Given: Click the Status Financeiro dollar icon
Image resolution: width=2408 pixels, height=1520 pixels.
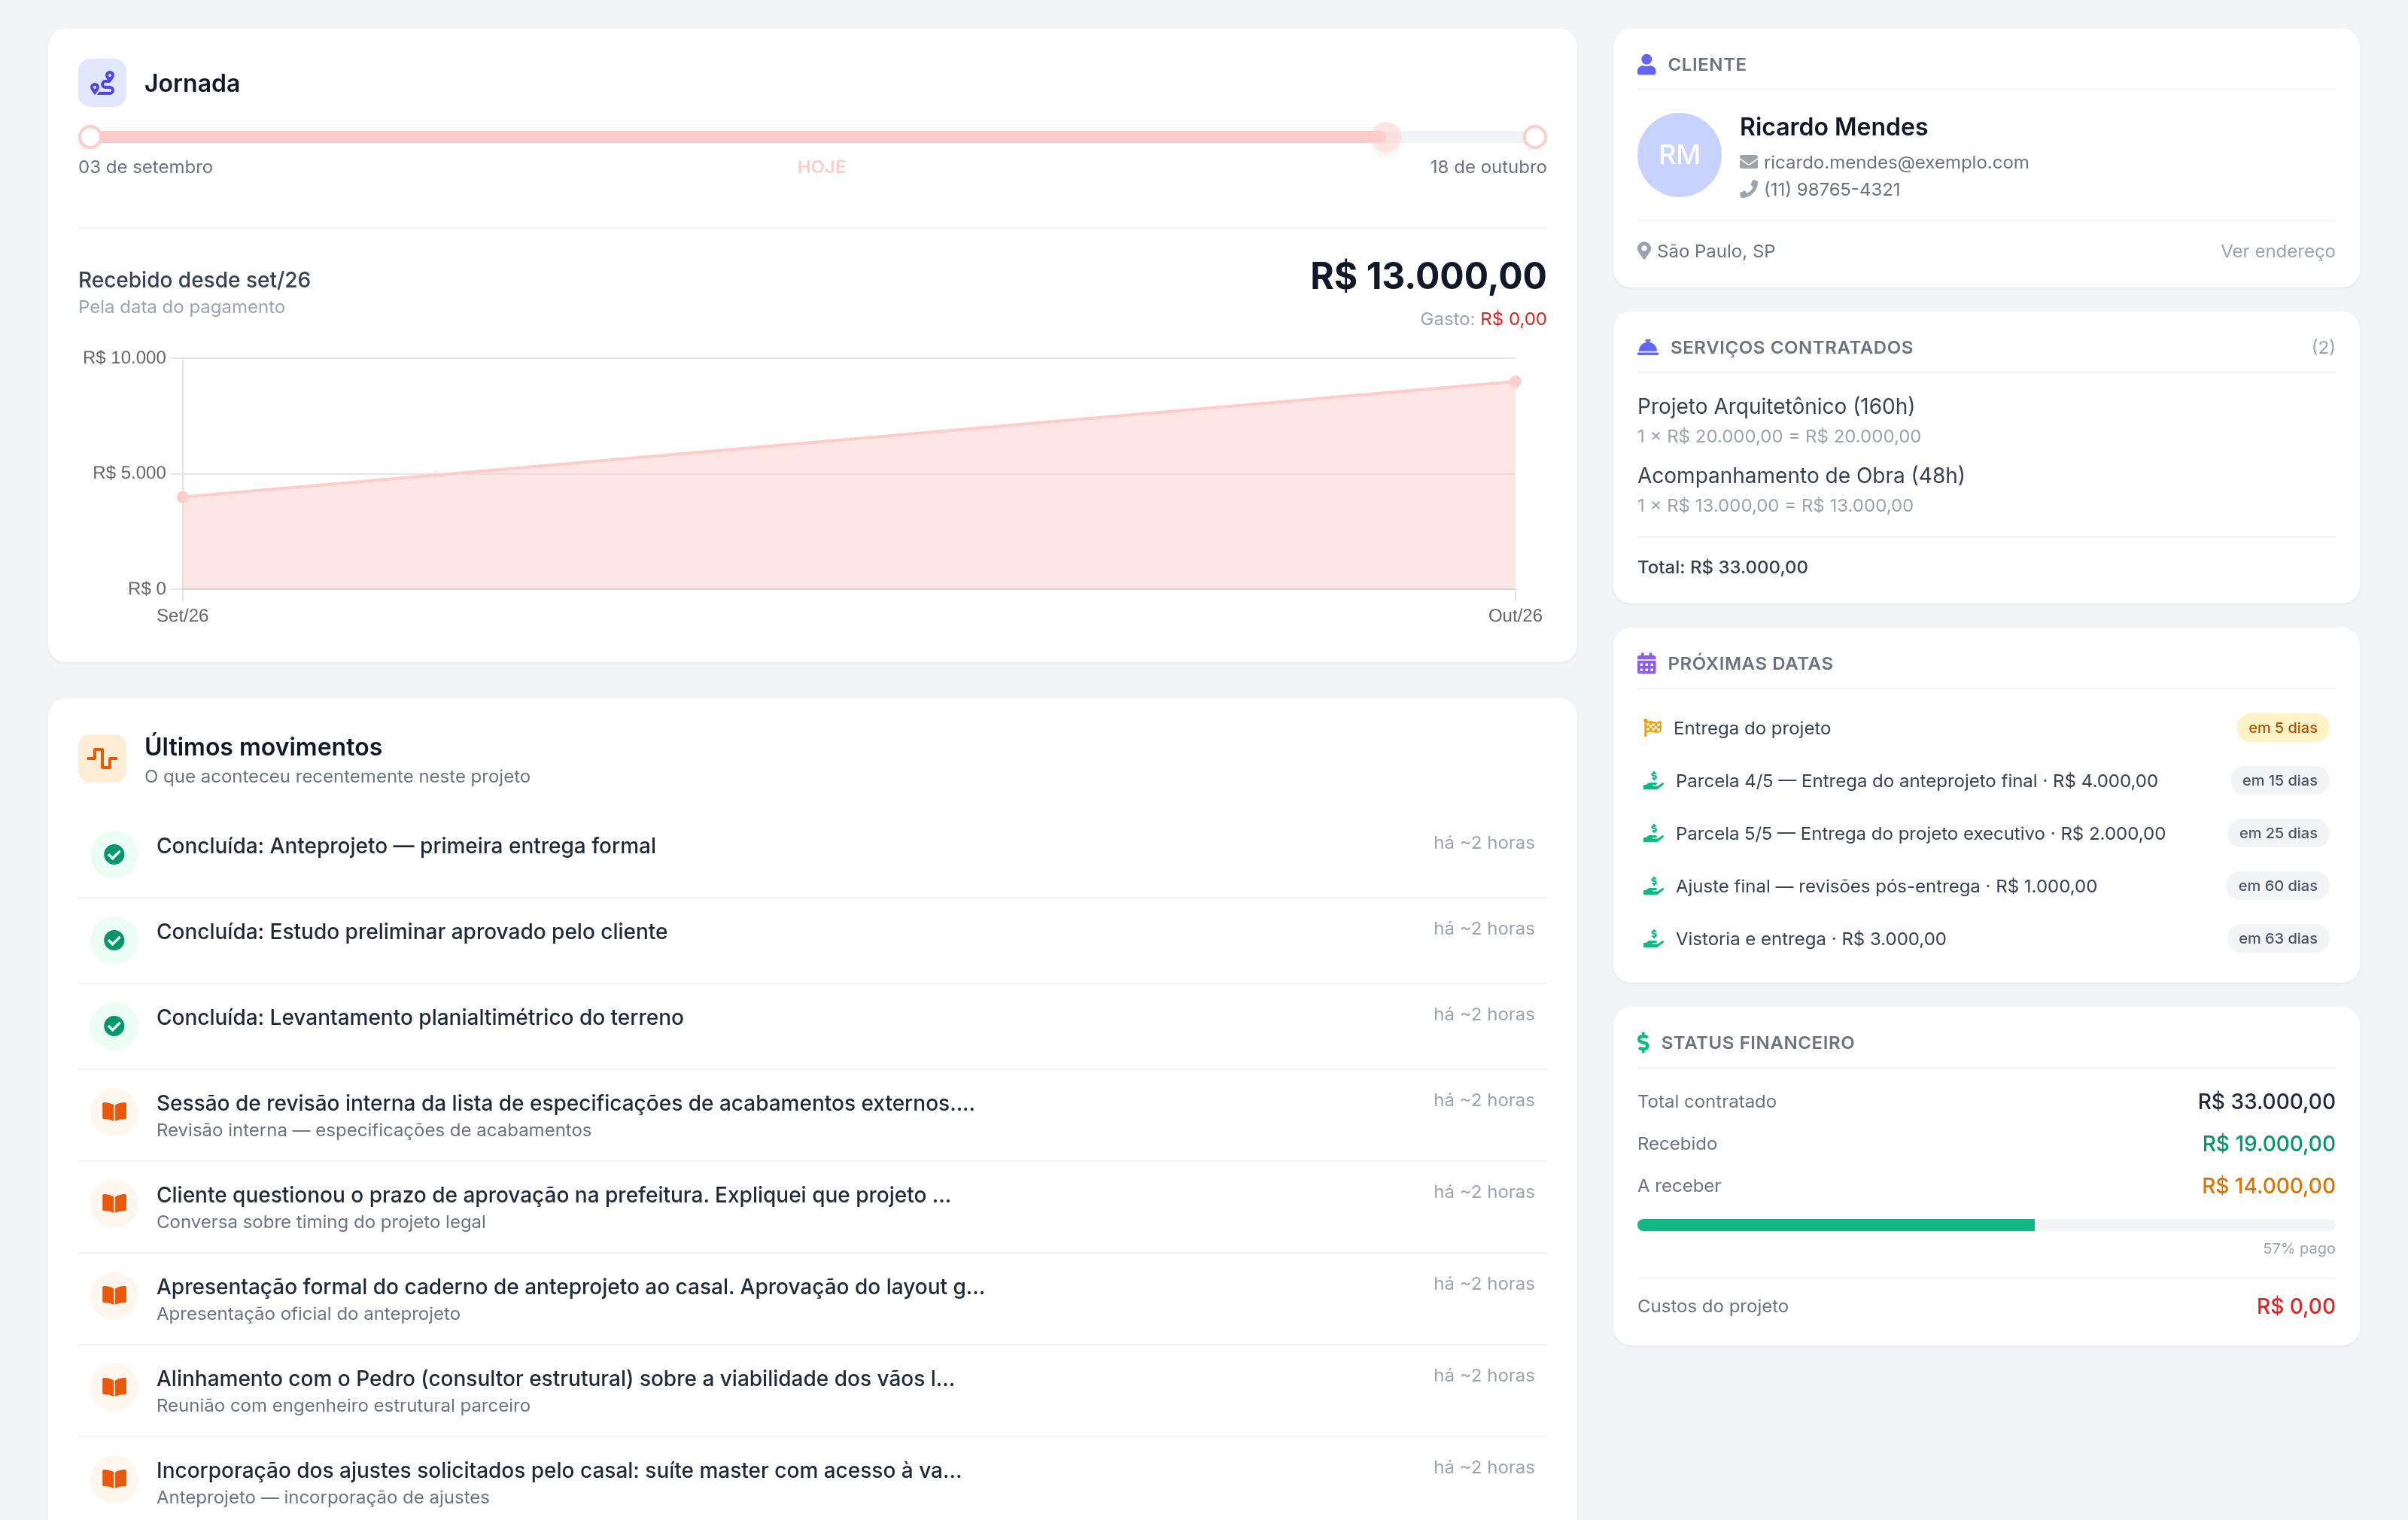Looking at the screenshot, I should click(x=1643, y=1042).
